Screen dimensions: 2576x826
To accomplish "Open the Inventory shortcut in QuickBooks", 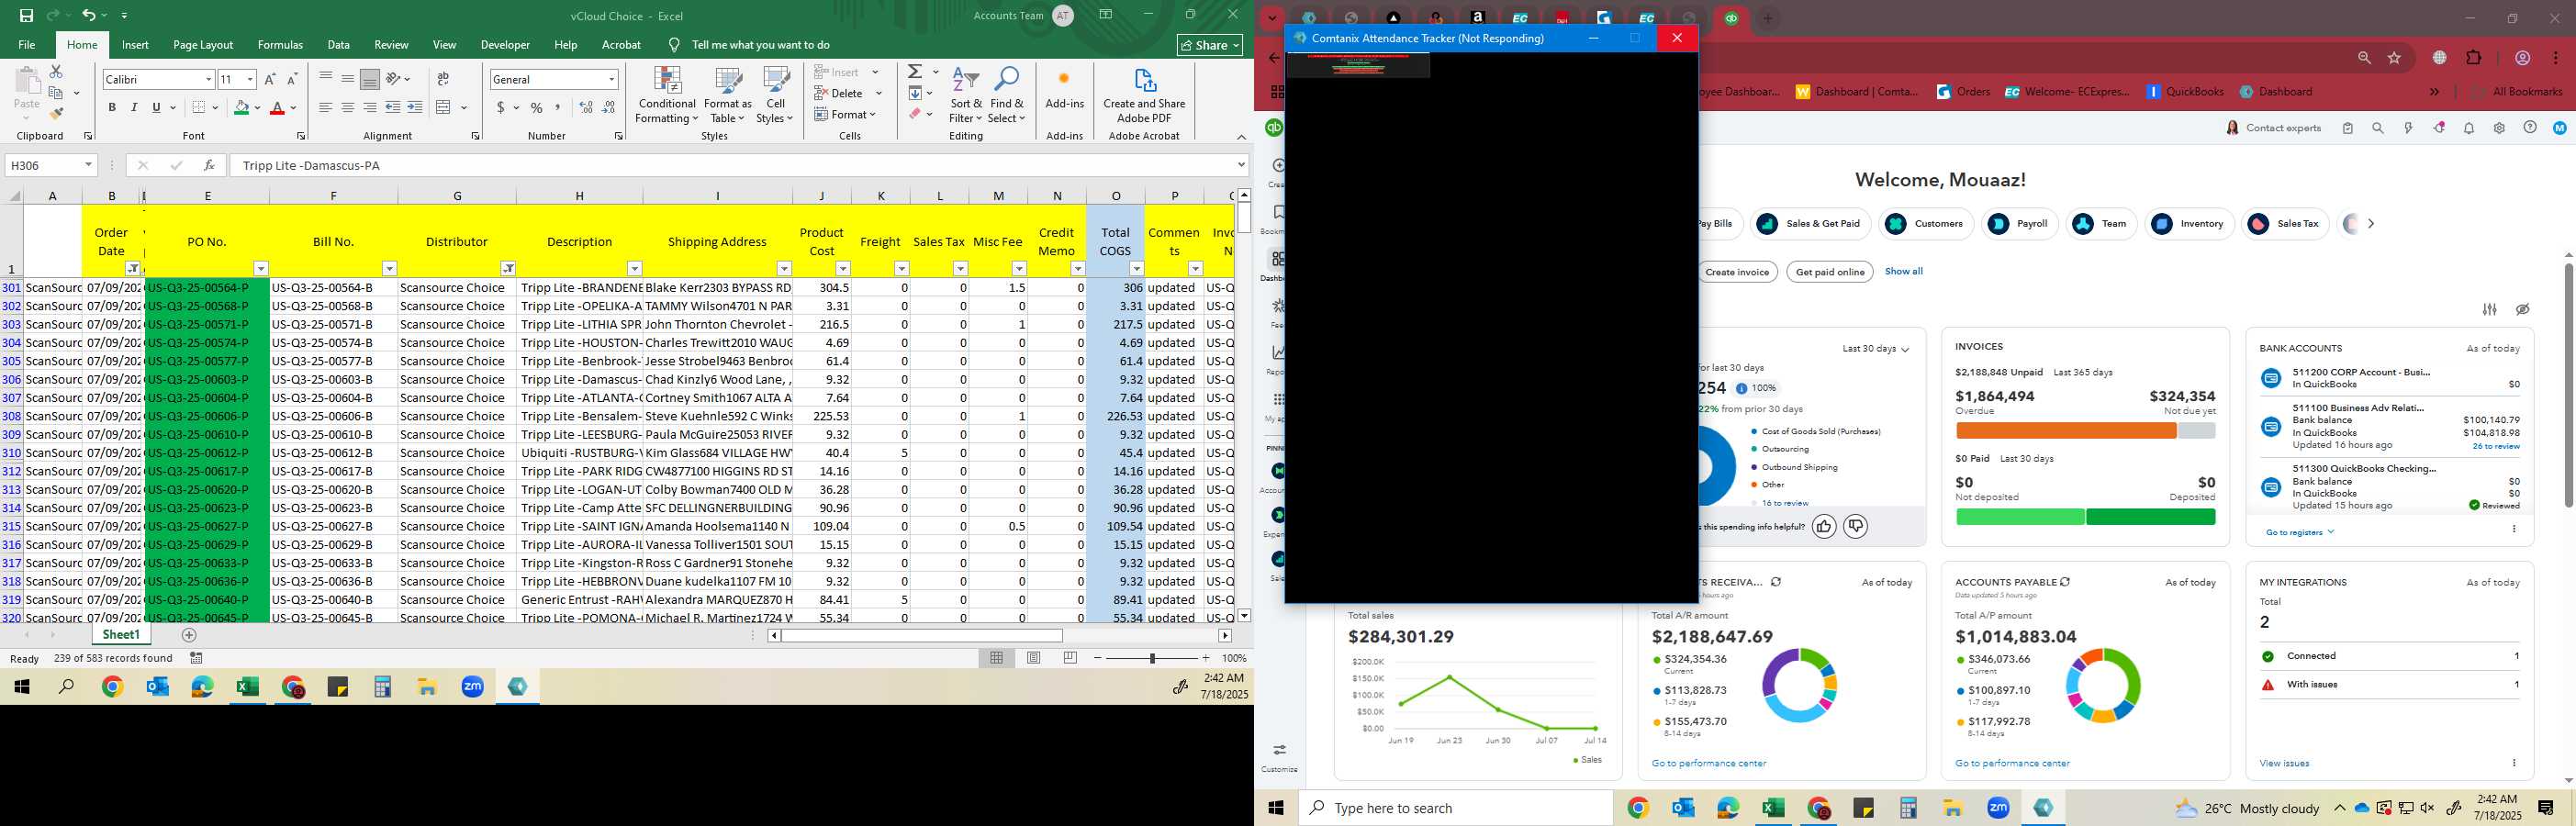I will coord(2189,224).
